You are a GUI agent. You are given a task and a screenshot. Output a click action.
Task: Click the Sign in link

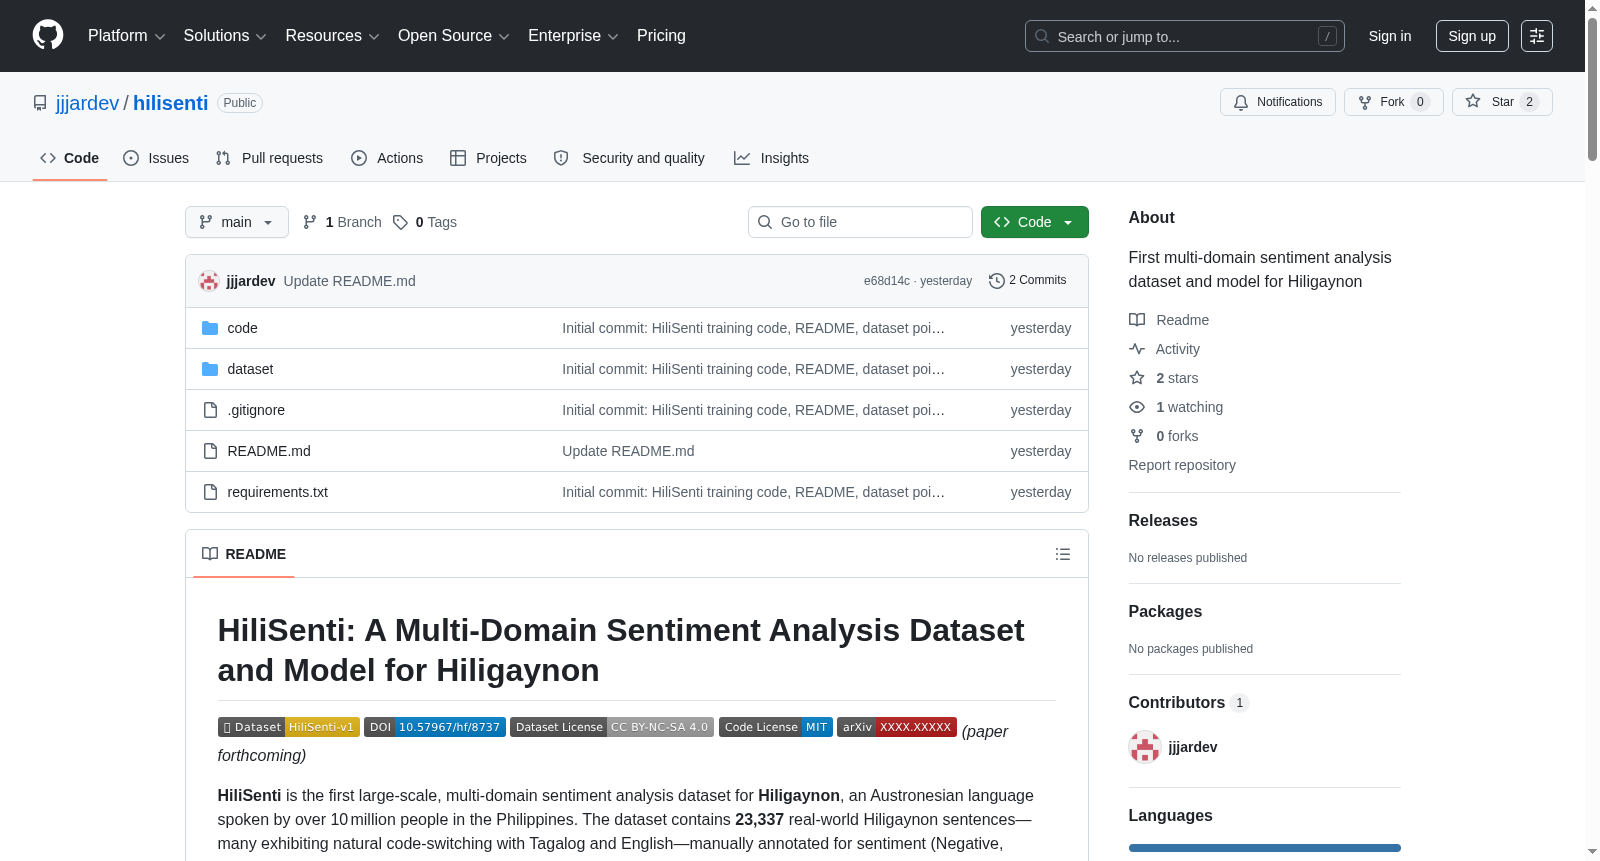click(1390, 36)
